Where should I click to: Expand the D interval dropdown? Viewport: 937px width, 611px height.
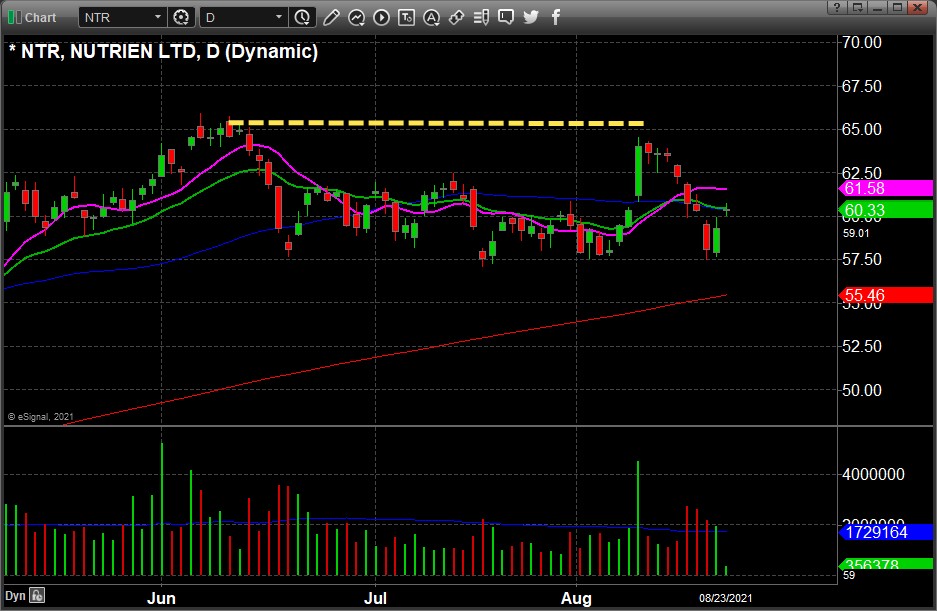tap(278, 17)
